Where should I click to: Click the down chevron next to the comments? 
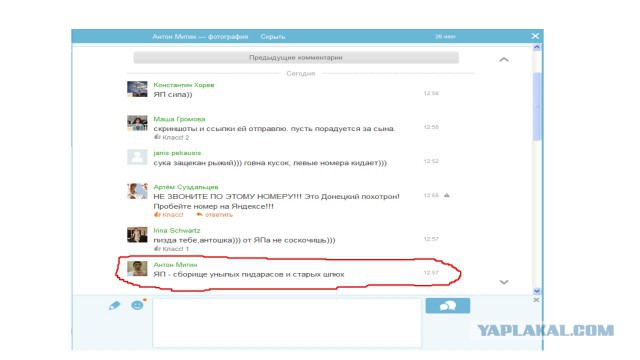tap(504, 282)
